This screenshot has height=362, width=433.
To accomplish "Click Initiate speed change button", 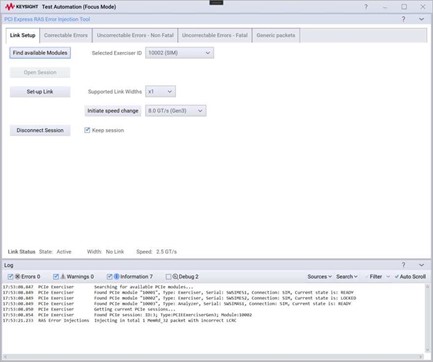I will point(113,111).
